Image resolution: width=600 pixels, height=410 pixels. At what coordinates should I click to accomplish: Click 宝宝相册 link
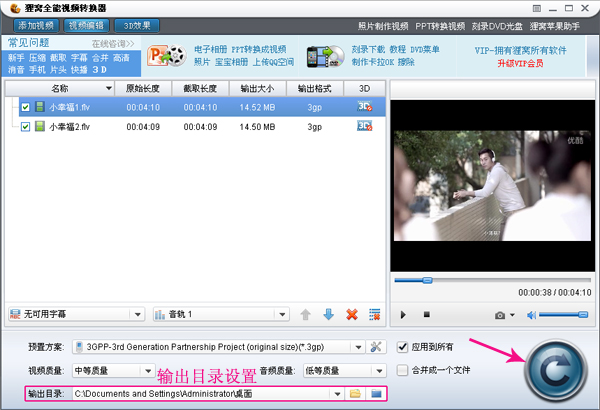tap(232, 62)
